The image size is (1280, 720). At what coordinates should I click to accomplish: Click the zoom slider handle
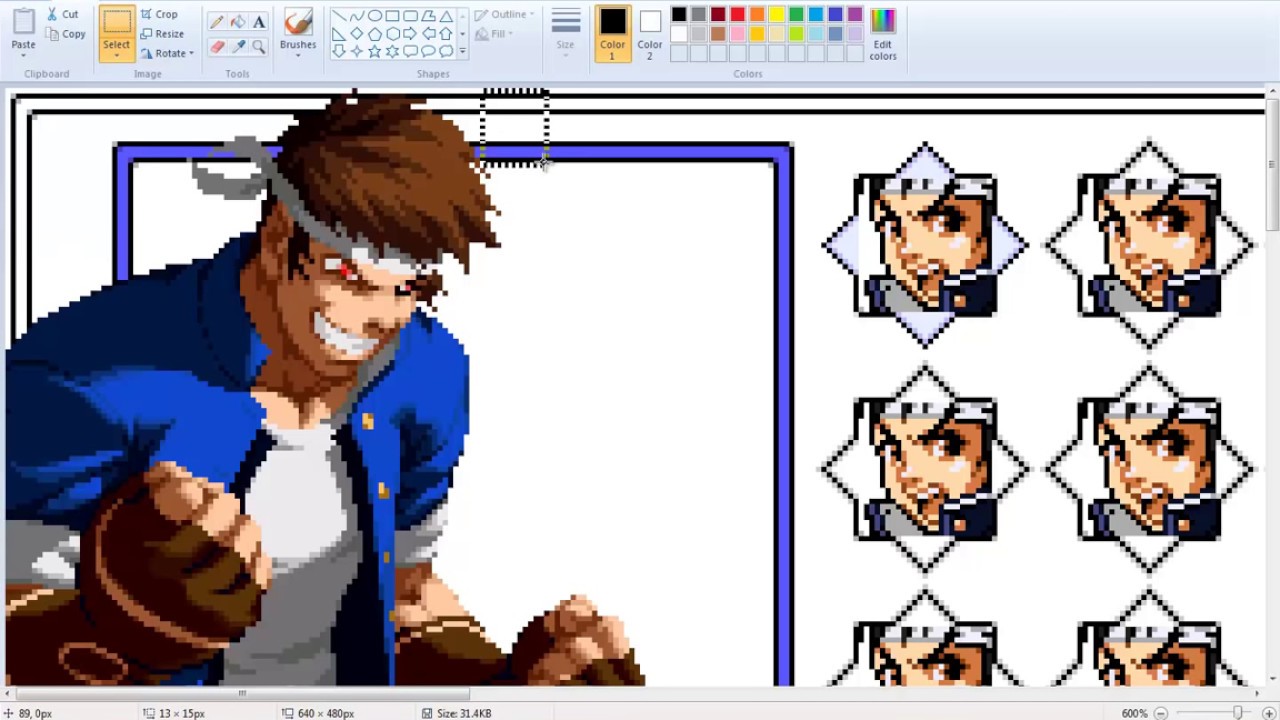[x=1238, y=713]
